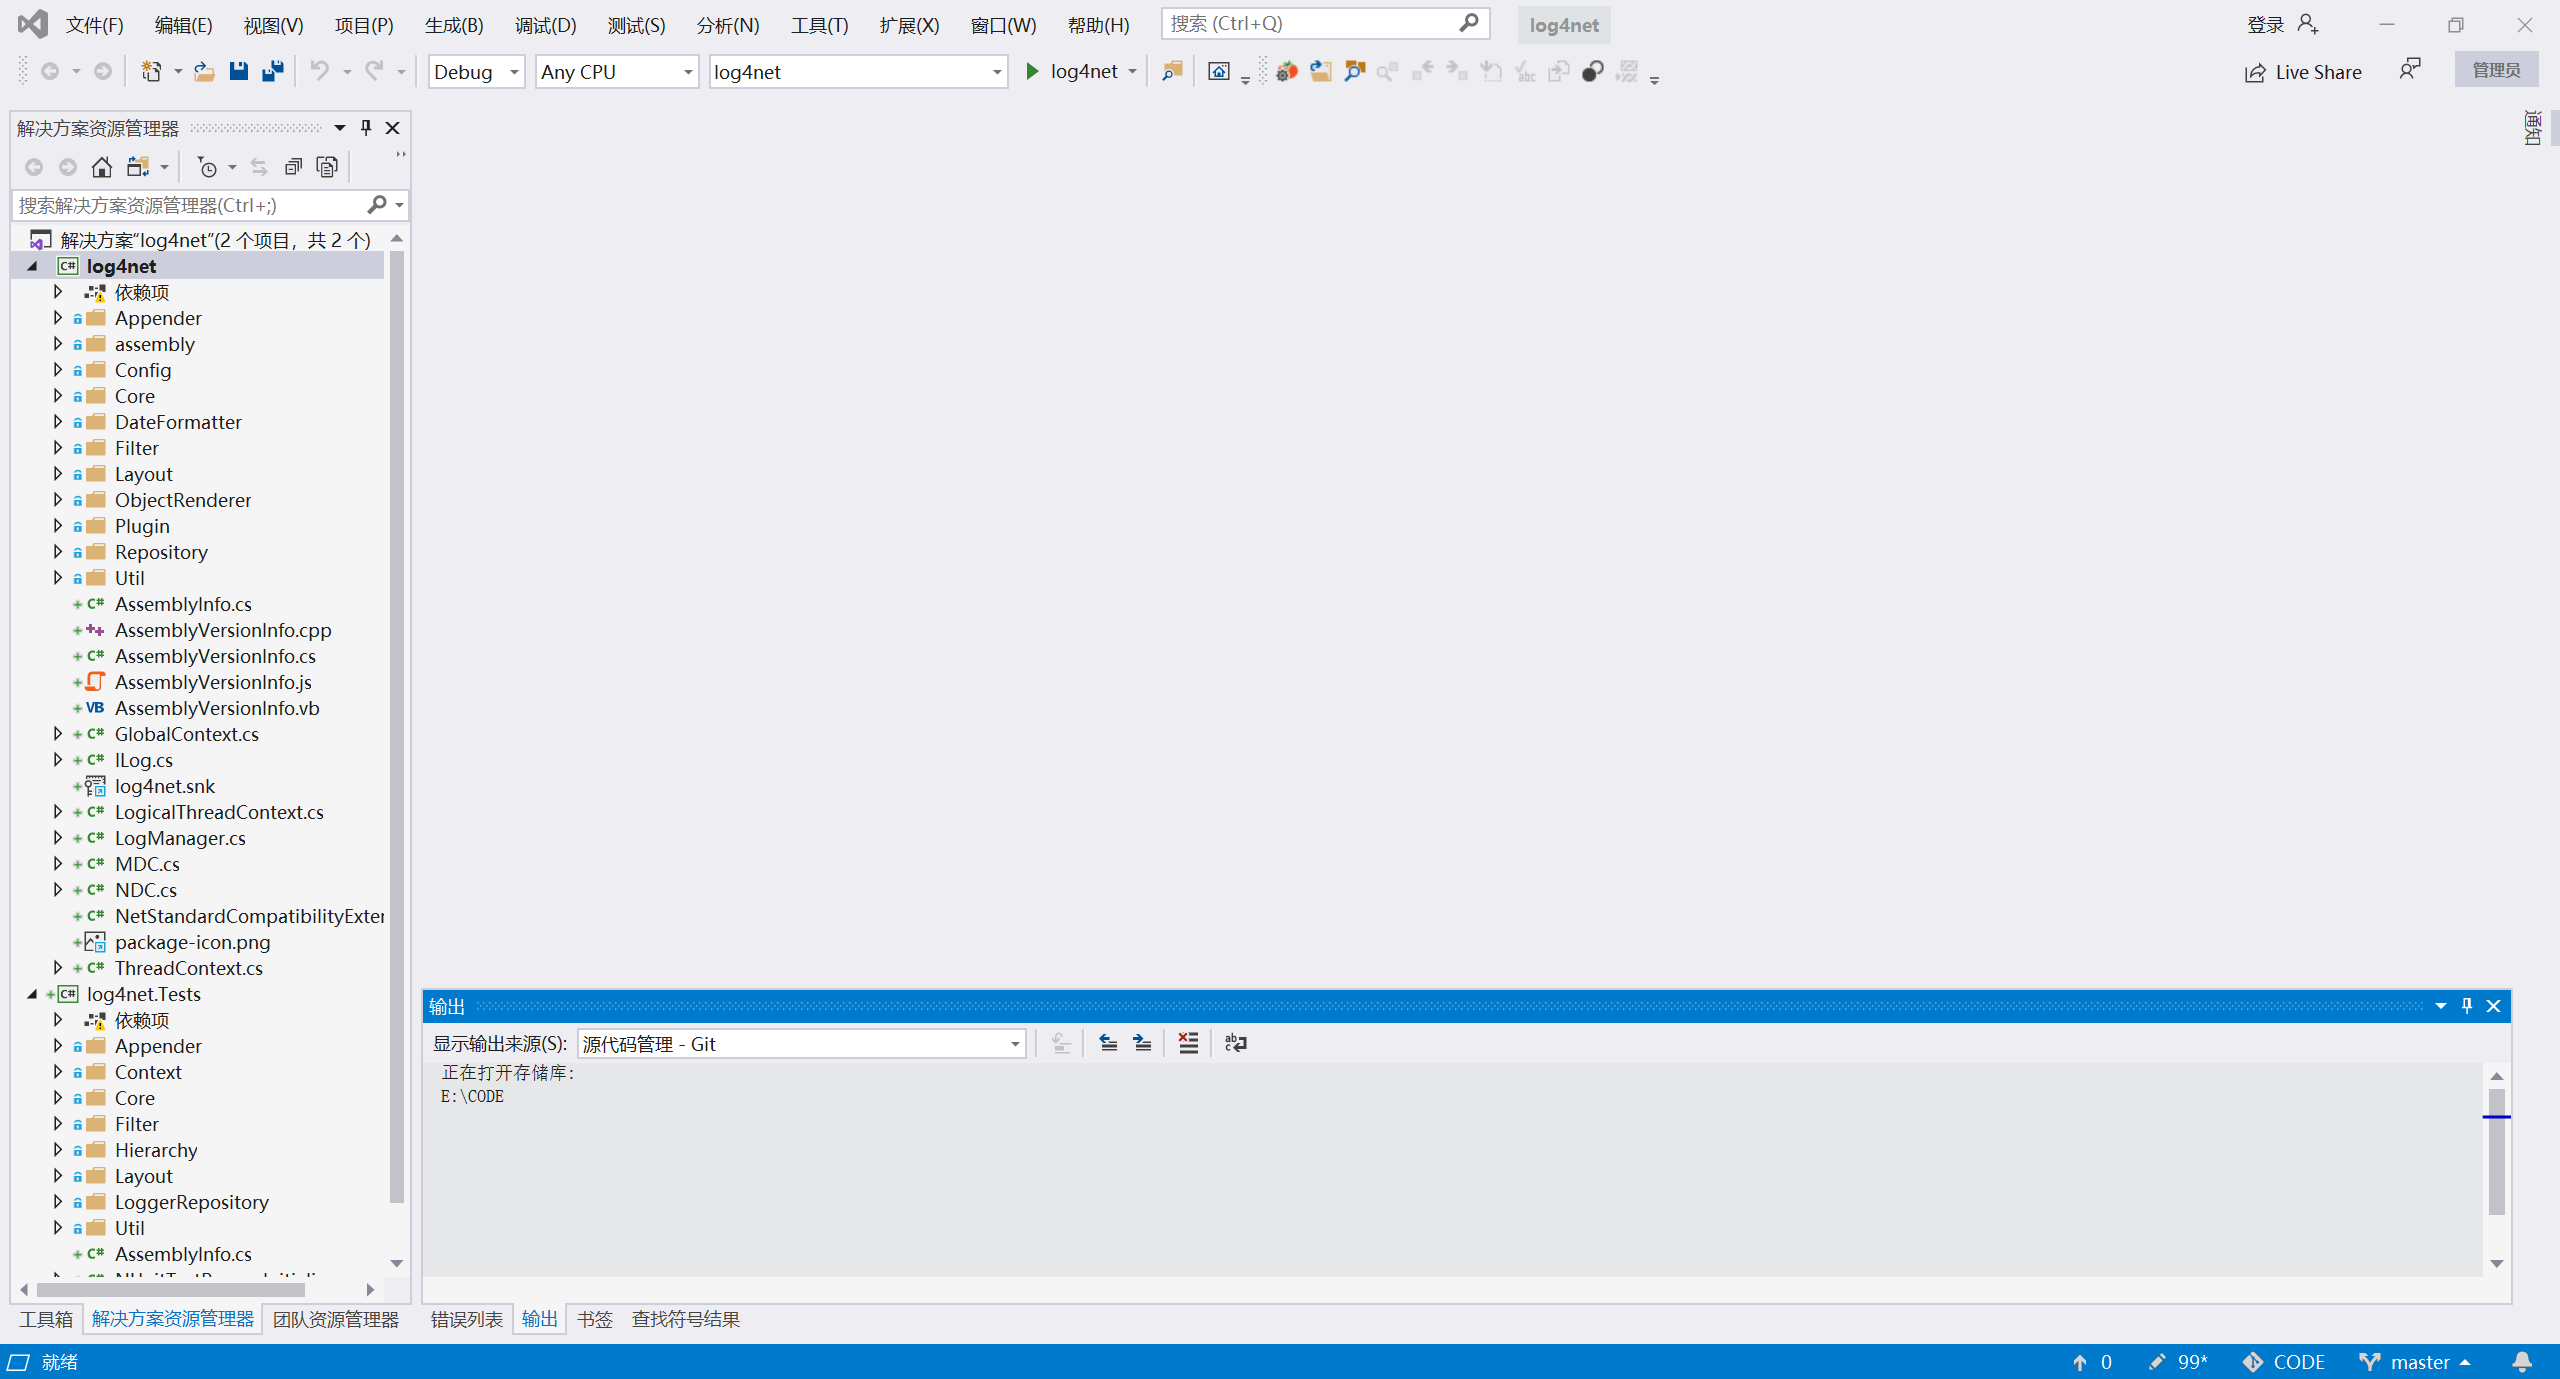Open the notifications bell in status bar
Viewport: 2560px width, 1379px height.
(2521, 1361)
